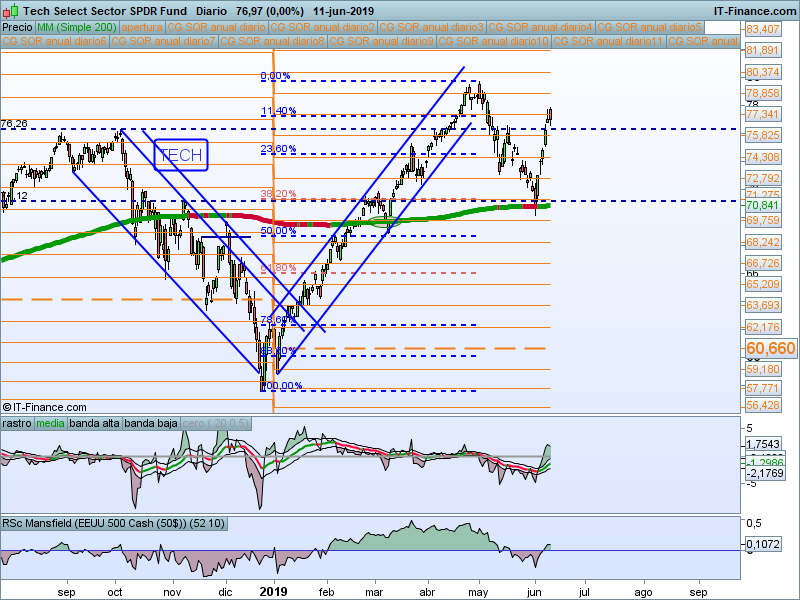Select the 77,341 price level label
This screenshot has width=800, height=600.
point(763,114)
